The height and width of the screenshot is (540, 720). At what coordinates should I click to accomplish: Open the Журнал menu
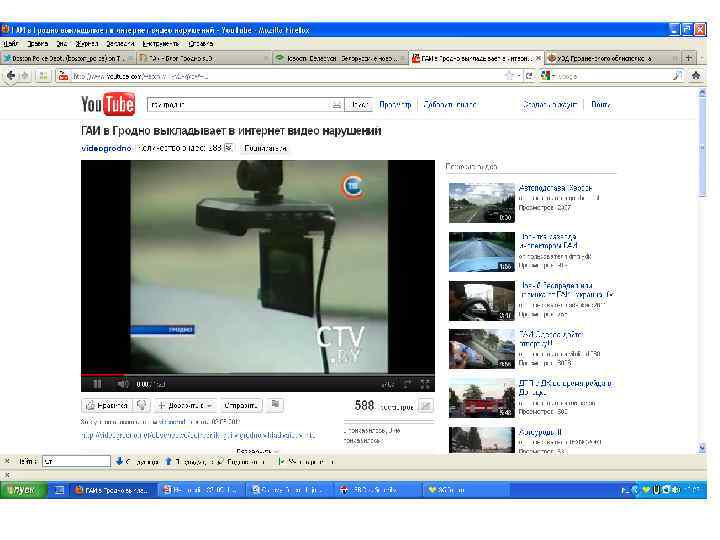coord(87,44)
